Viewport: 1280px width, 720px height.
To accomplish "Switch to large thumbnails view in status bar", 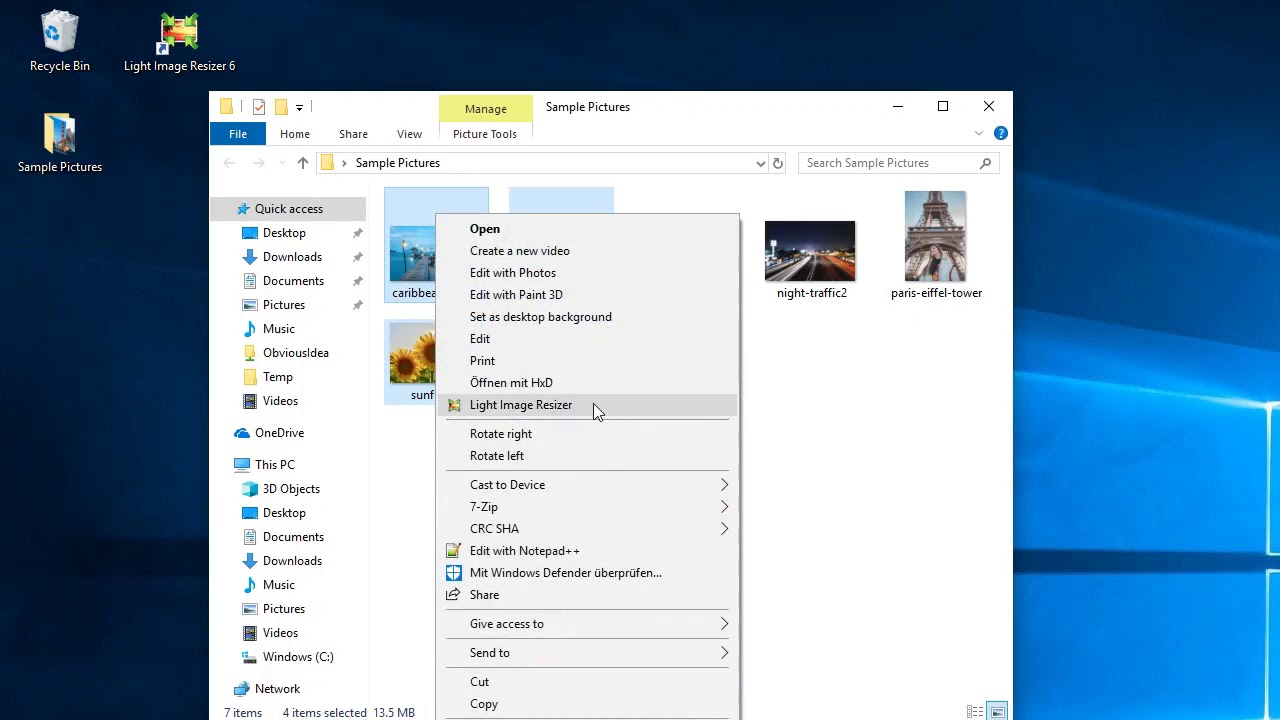I will (998, 712).
